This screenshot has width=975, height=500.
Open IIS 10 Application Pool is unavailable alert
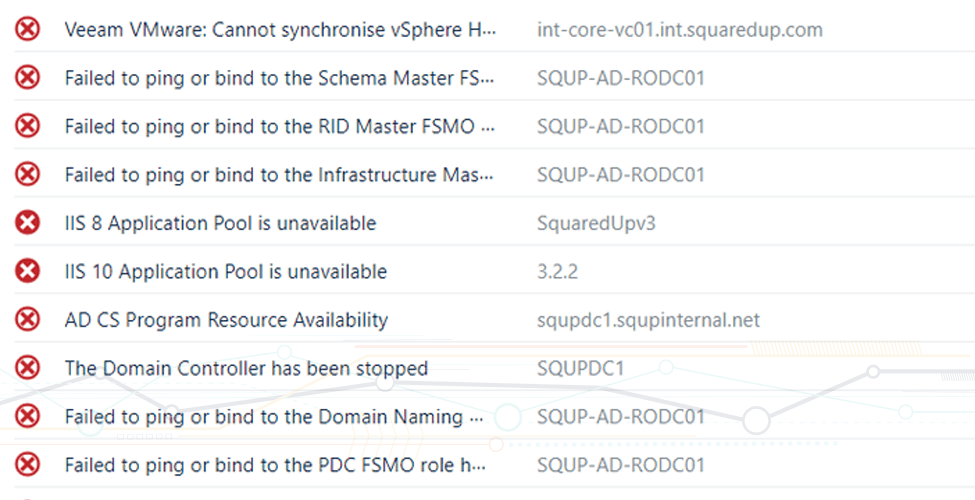point(225,272)
